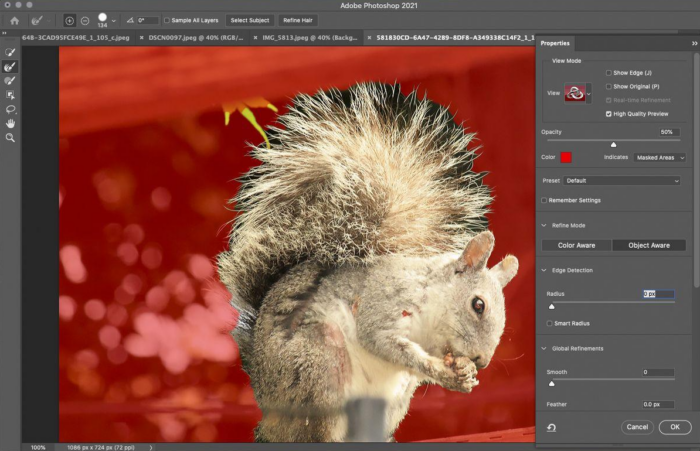Select the subtract from selection mode icon
The width and height of the screenshot is (700, 451).
click(x=85, y=21)
